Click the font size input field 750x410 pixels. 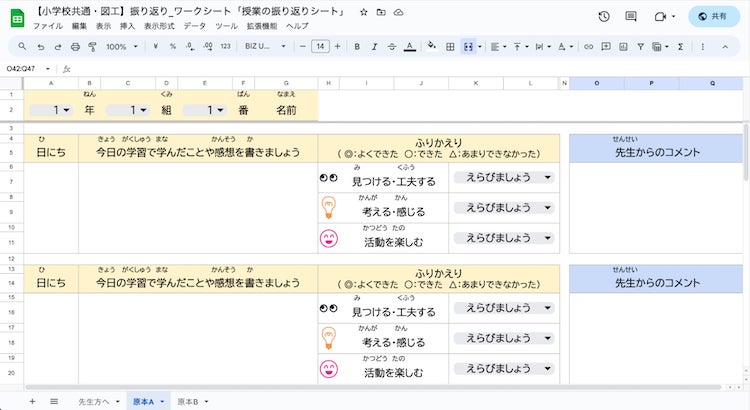(x=320, y=47)
